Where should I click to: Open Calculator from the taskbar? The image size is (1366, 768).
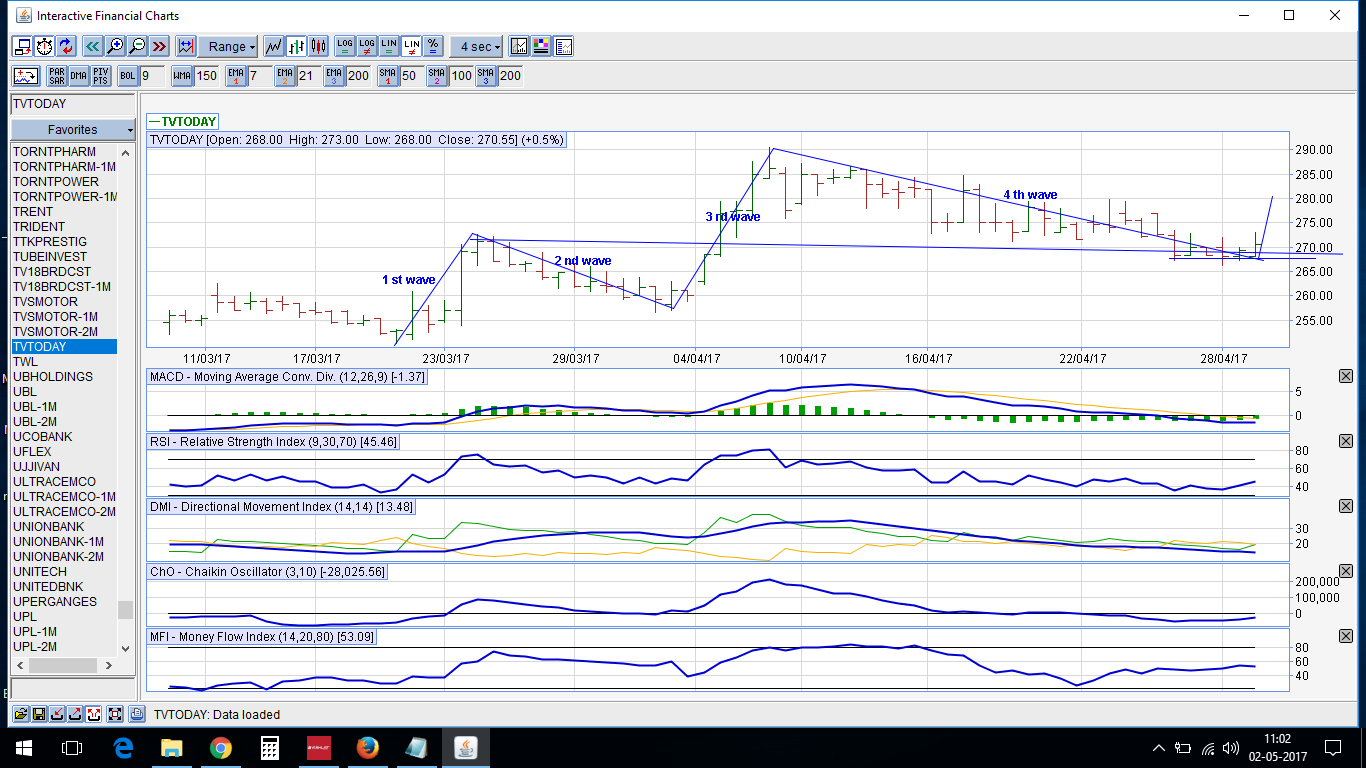269,747
